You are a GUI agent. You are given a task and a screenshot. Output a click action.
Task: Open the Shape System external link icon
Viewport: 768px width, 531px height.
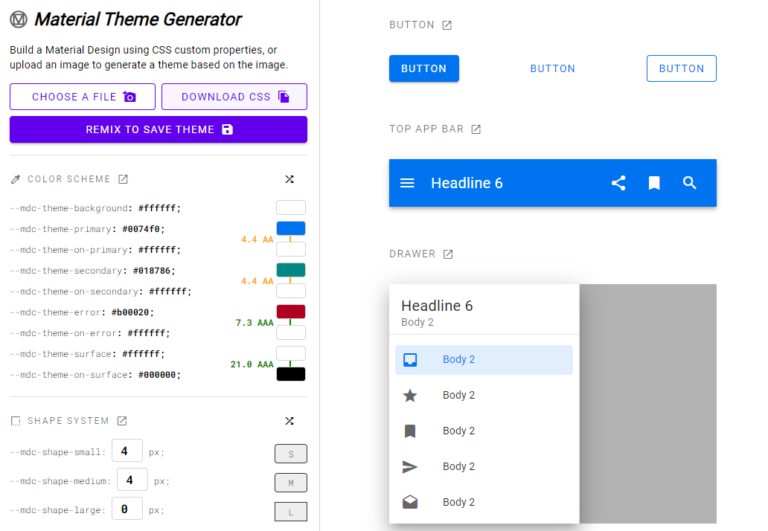click(x=122, y=421)
